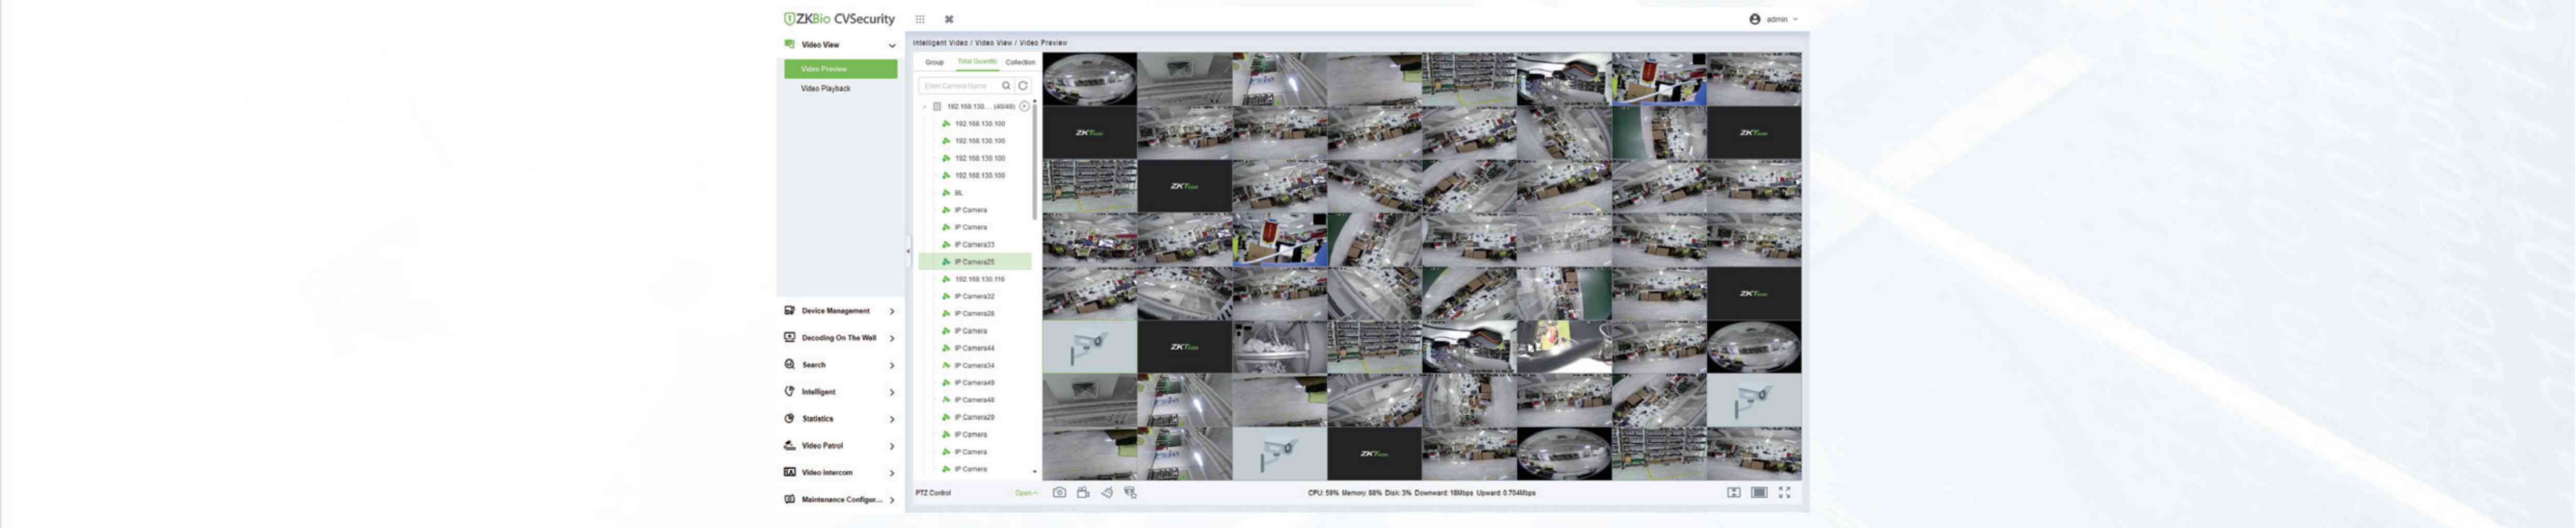Image resolution: width=2576 pixels, height=528 pixels.
Task: Expand the Decoding On The Wall chevron
Action: (892, 338)
